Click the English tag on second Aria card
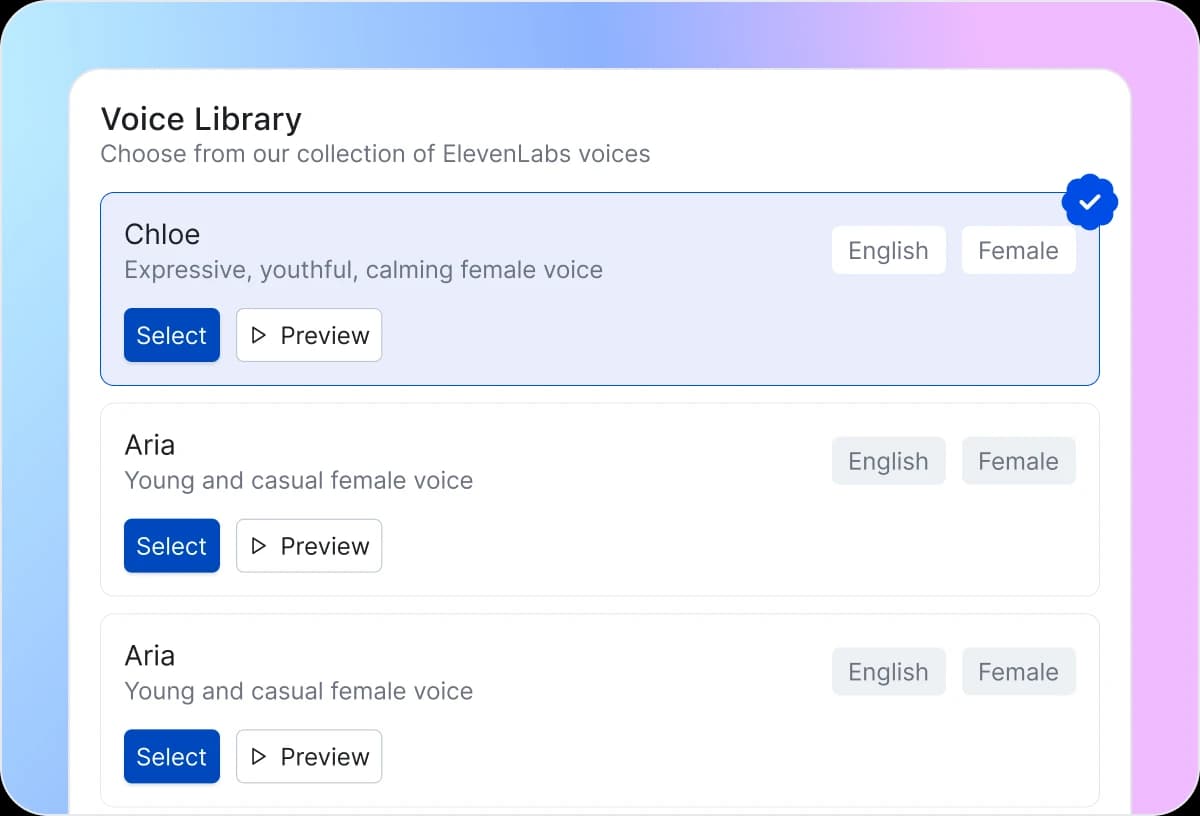 point(888,671)
